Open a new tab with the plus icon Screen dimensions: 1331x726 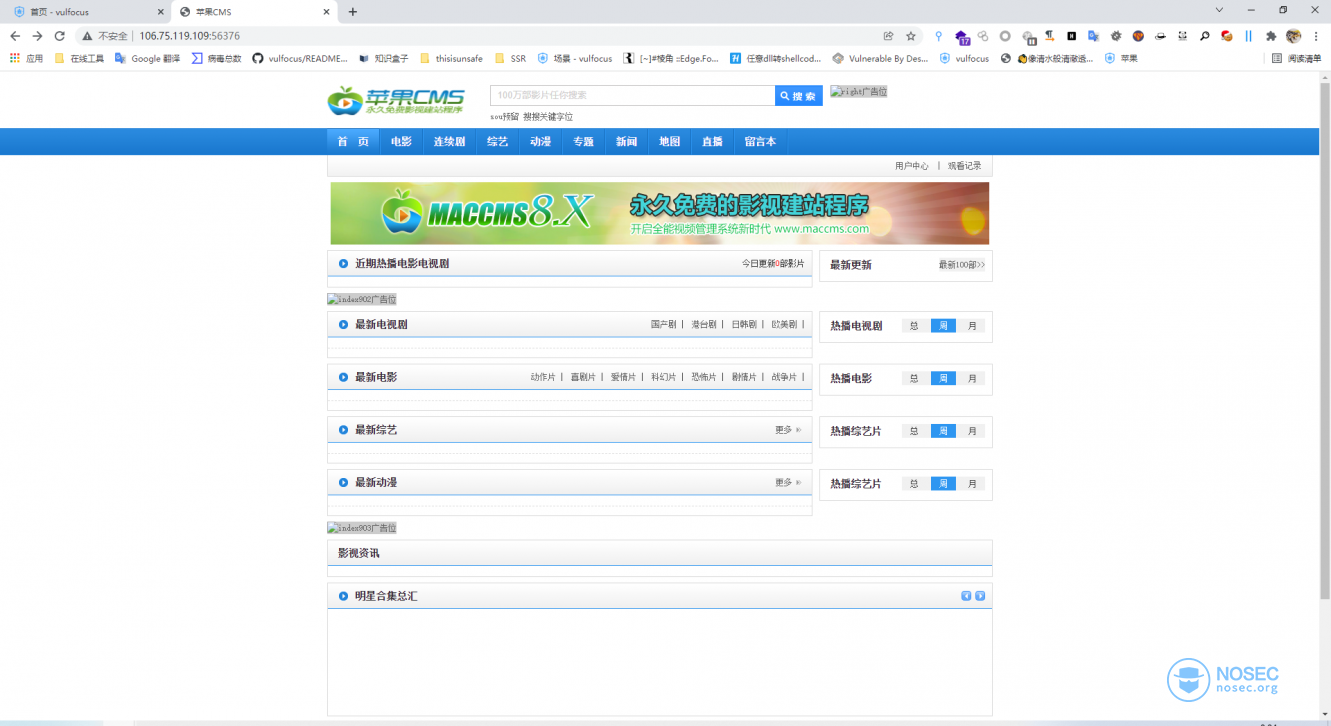coord(352,12)
